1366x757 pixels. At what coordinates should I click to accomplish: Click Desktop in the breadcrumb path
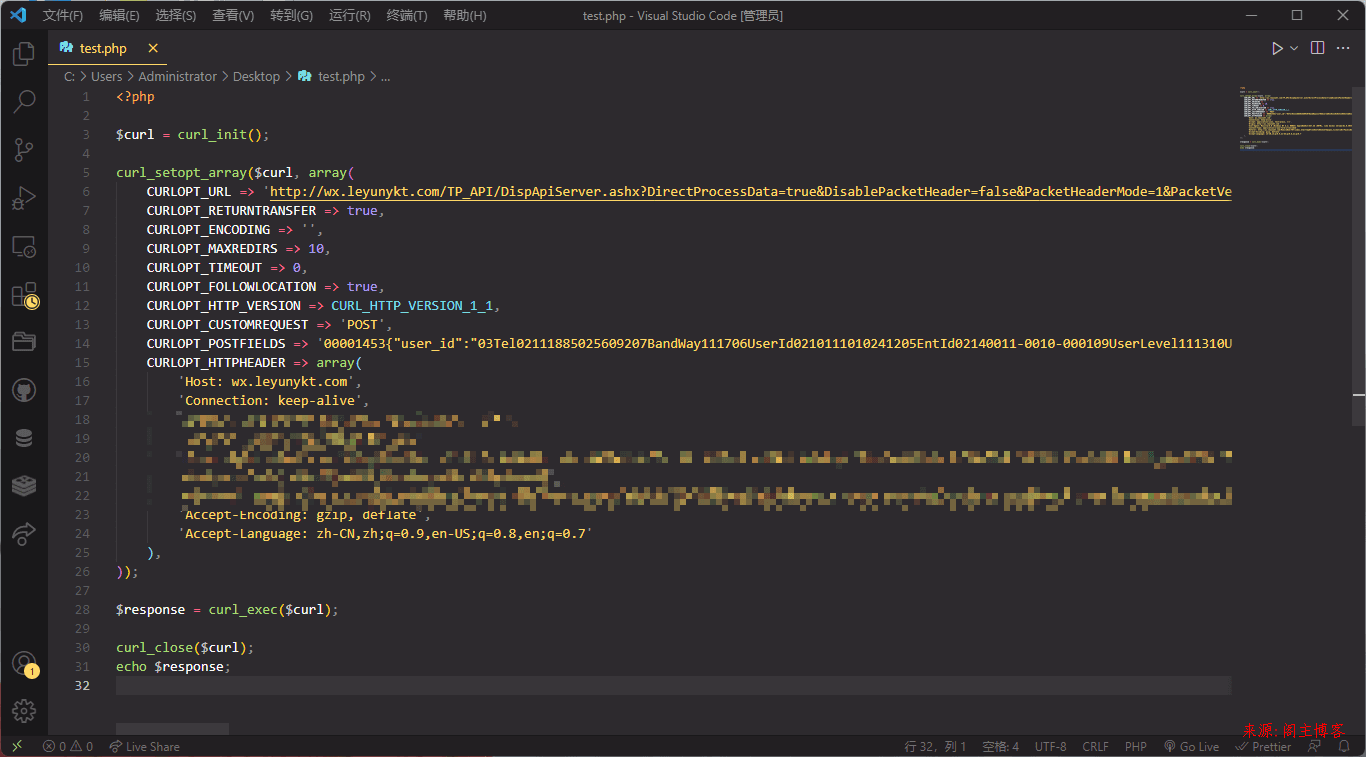click(256, 76)
